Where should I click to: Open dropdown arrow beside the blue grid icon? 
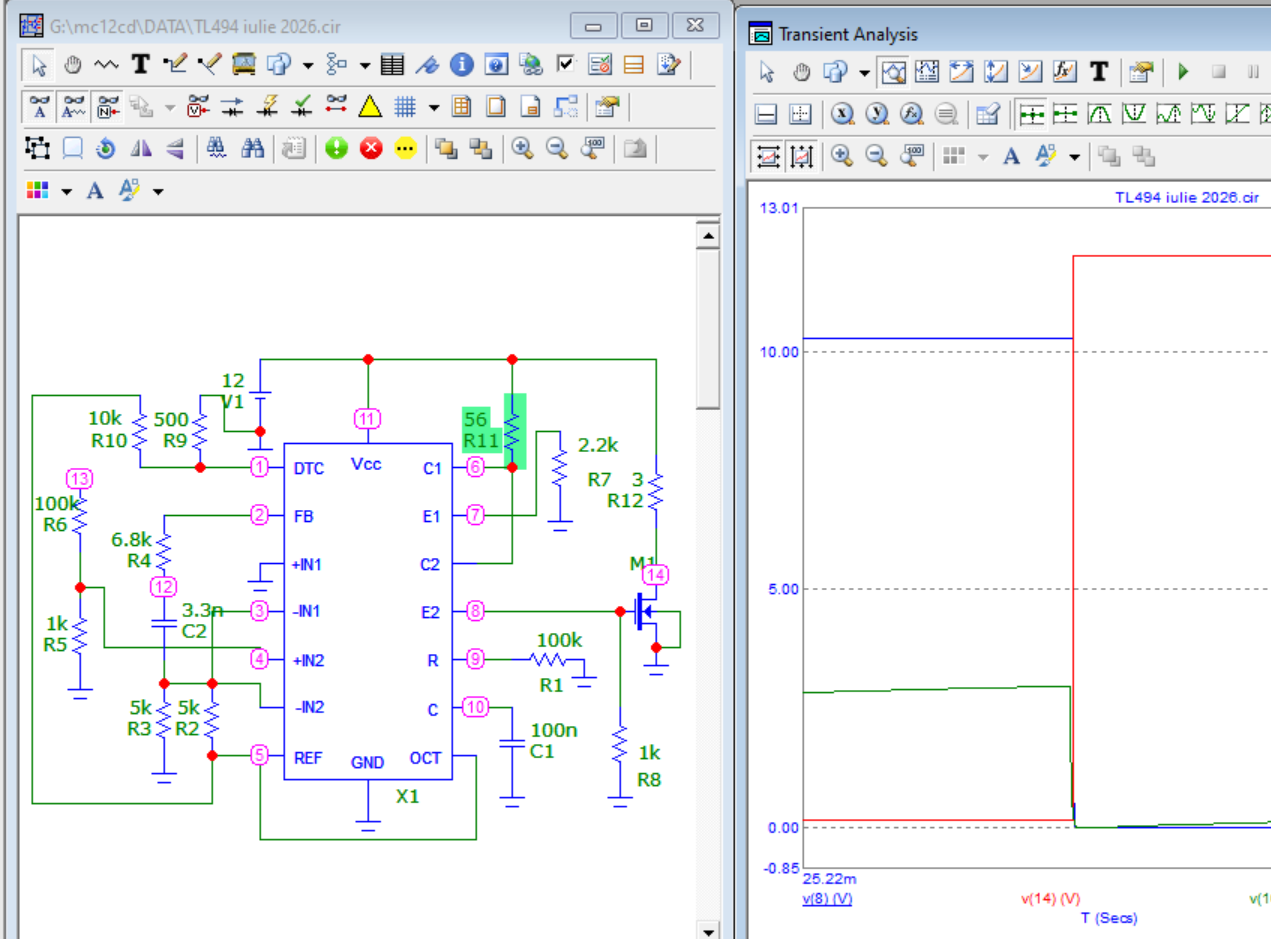pos(433,108)
